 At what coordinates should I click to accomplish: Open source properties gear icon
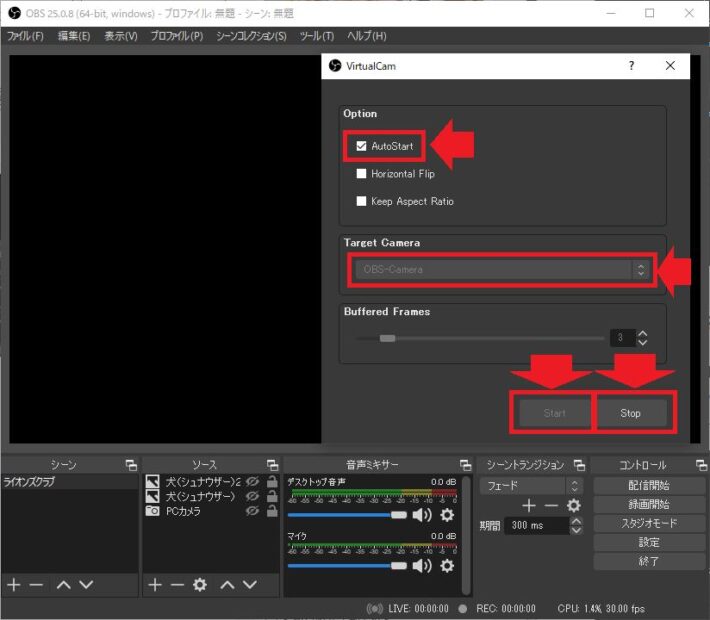pyautogui.click(x=200, y=585)
